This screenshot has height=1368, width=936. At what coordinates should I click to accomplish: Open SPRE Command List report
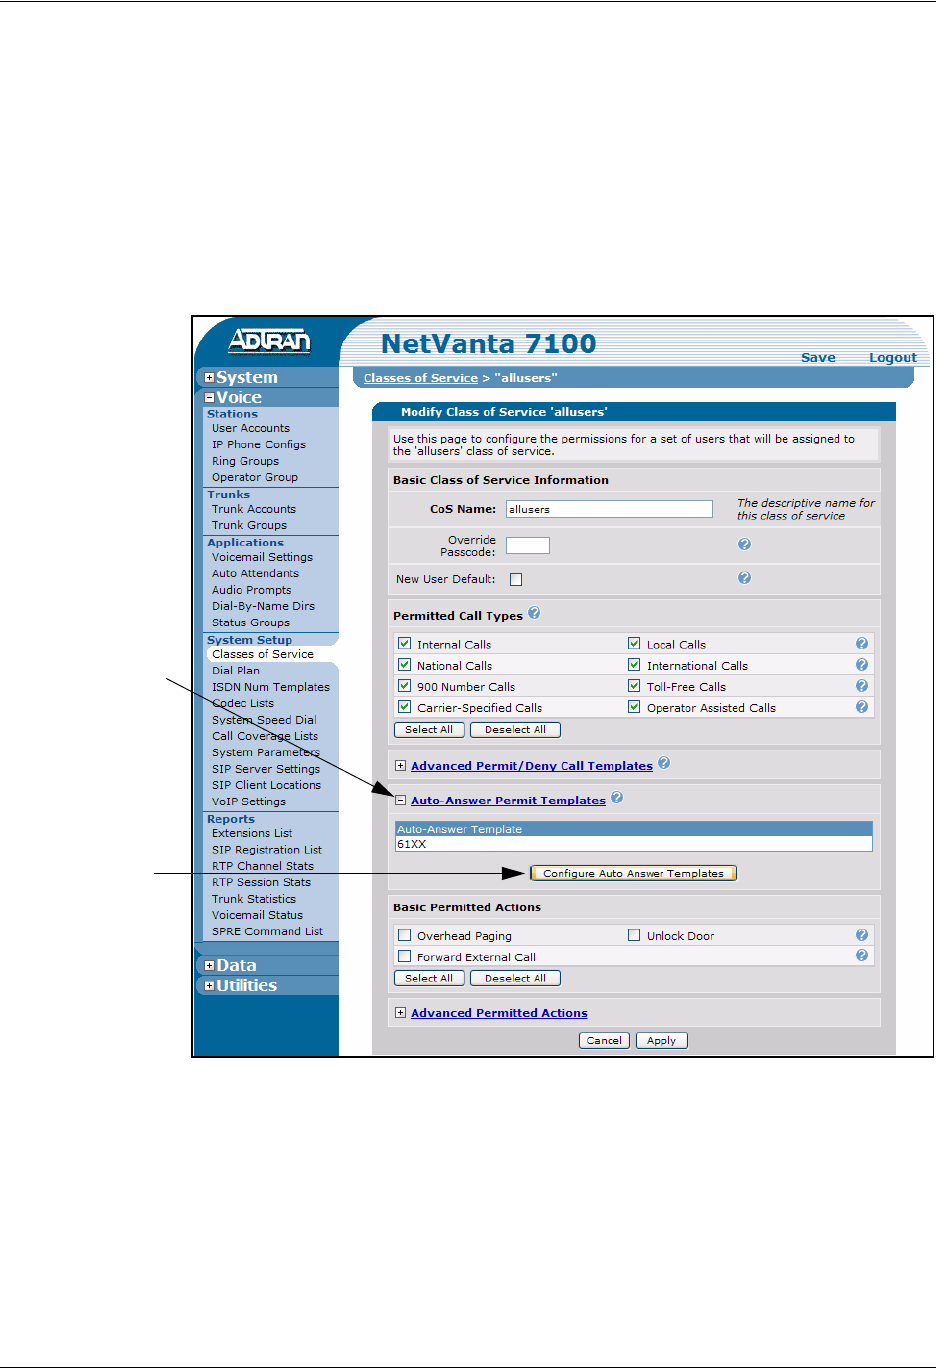[x=267, y=931]
